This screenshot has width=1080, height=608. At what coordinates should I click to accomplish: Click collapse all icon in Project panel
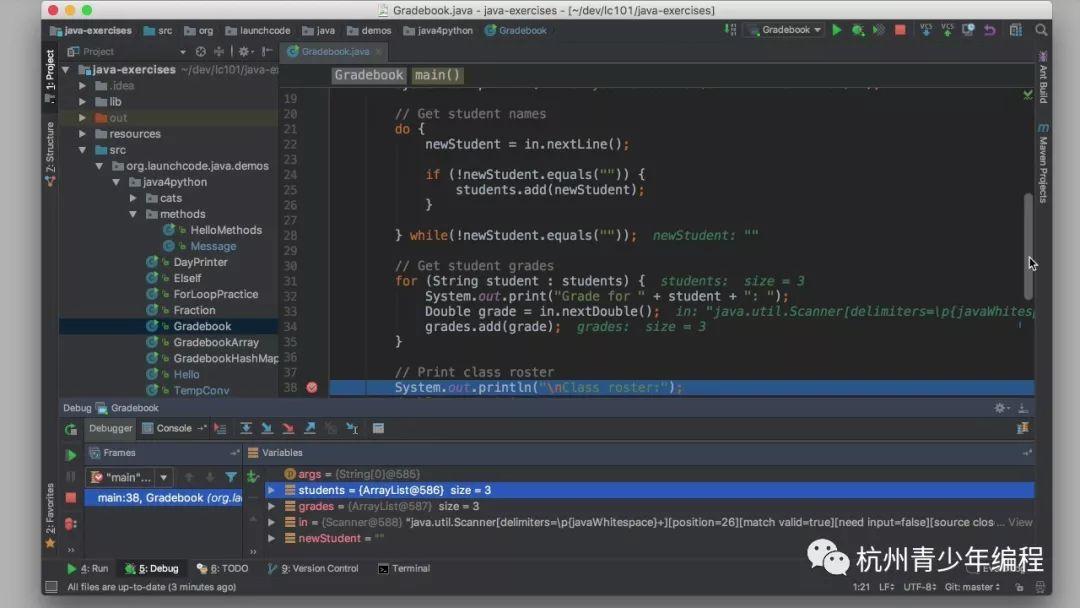(219, 52)
